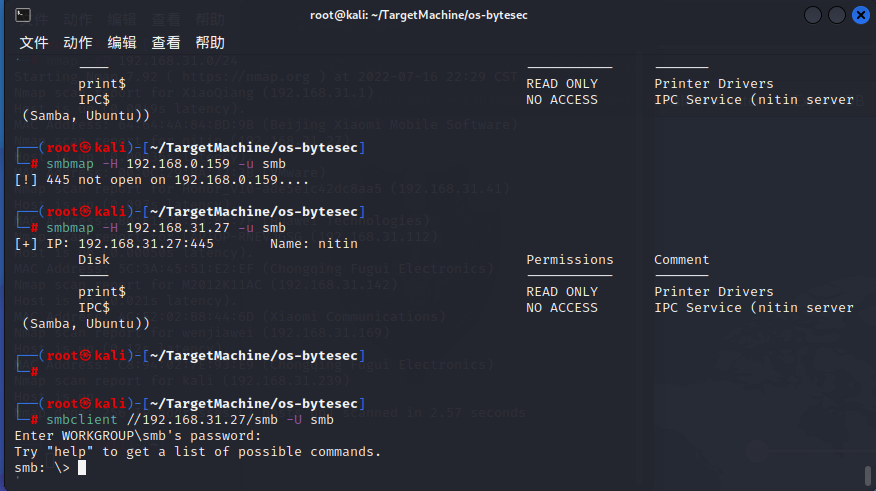Click the terminal vertical scrollbar thumb

pos(868,476)
